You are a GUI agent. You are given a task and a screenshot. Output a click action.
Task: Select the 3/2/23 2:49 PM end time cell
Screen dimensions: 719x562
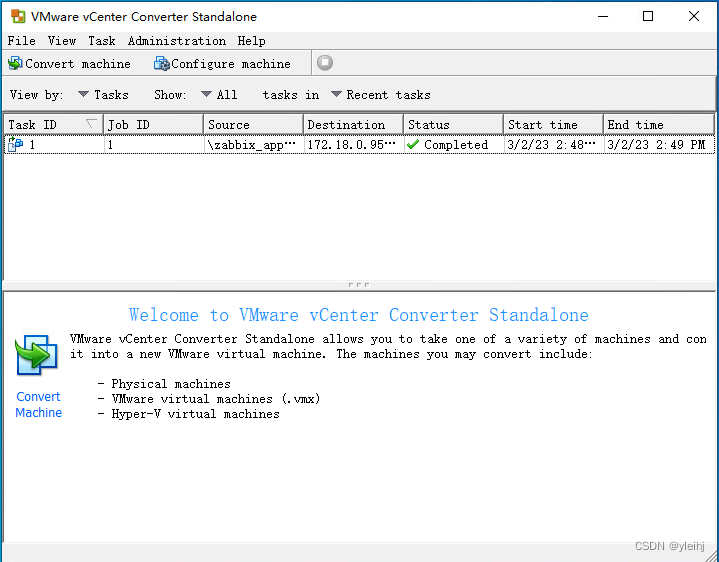tap(659, 144)
